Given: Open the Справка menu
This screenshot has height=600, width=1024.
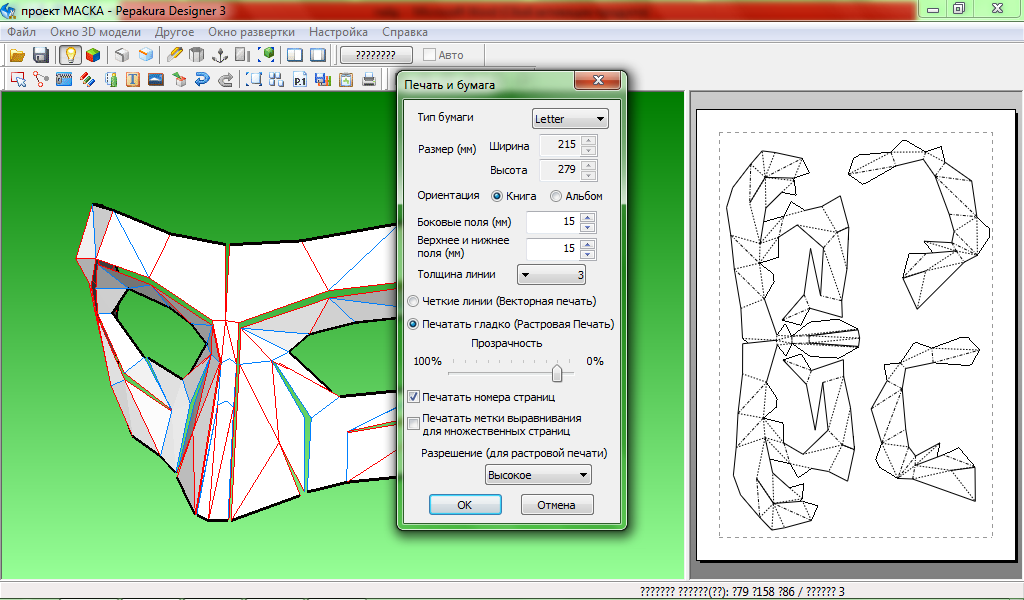Looking at the screenshot, I should tap(405, 31).
